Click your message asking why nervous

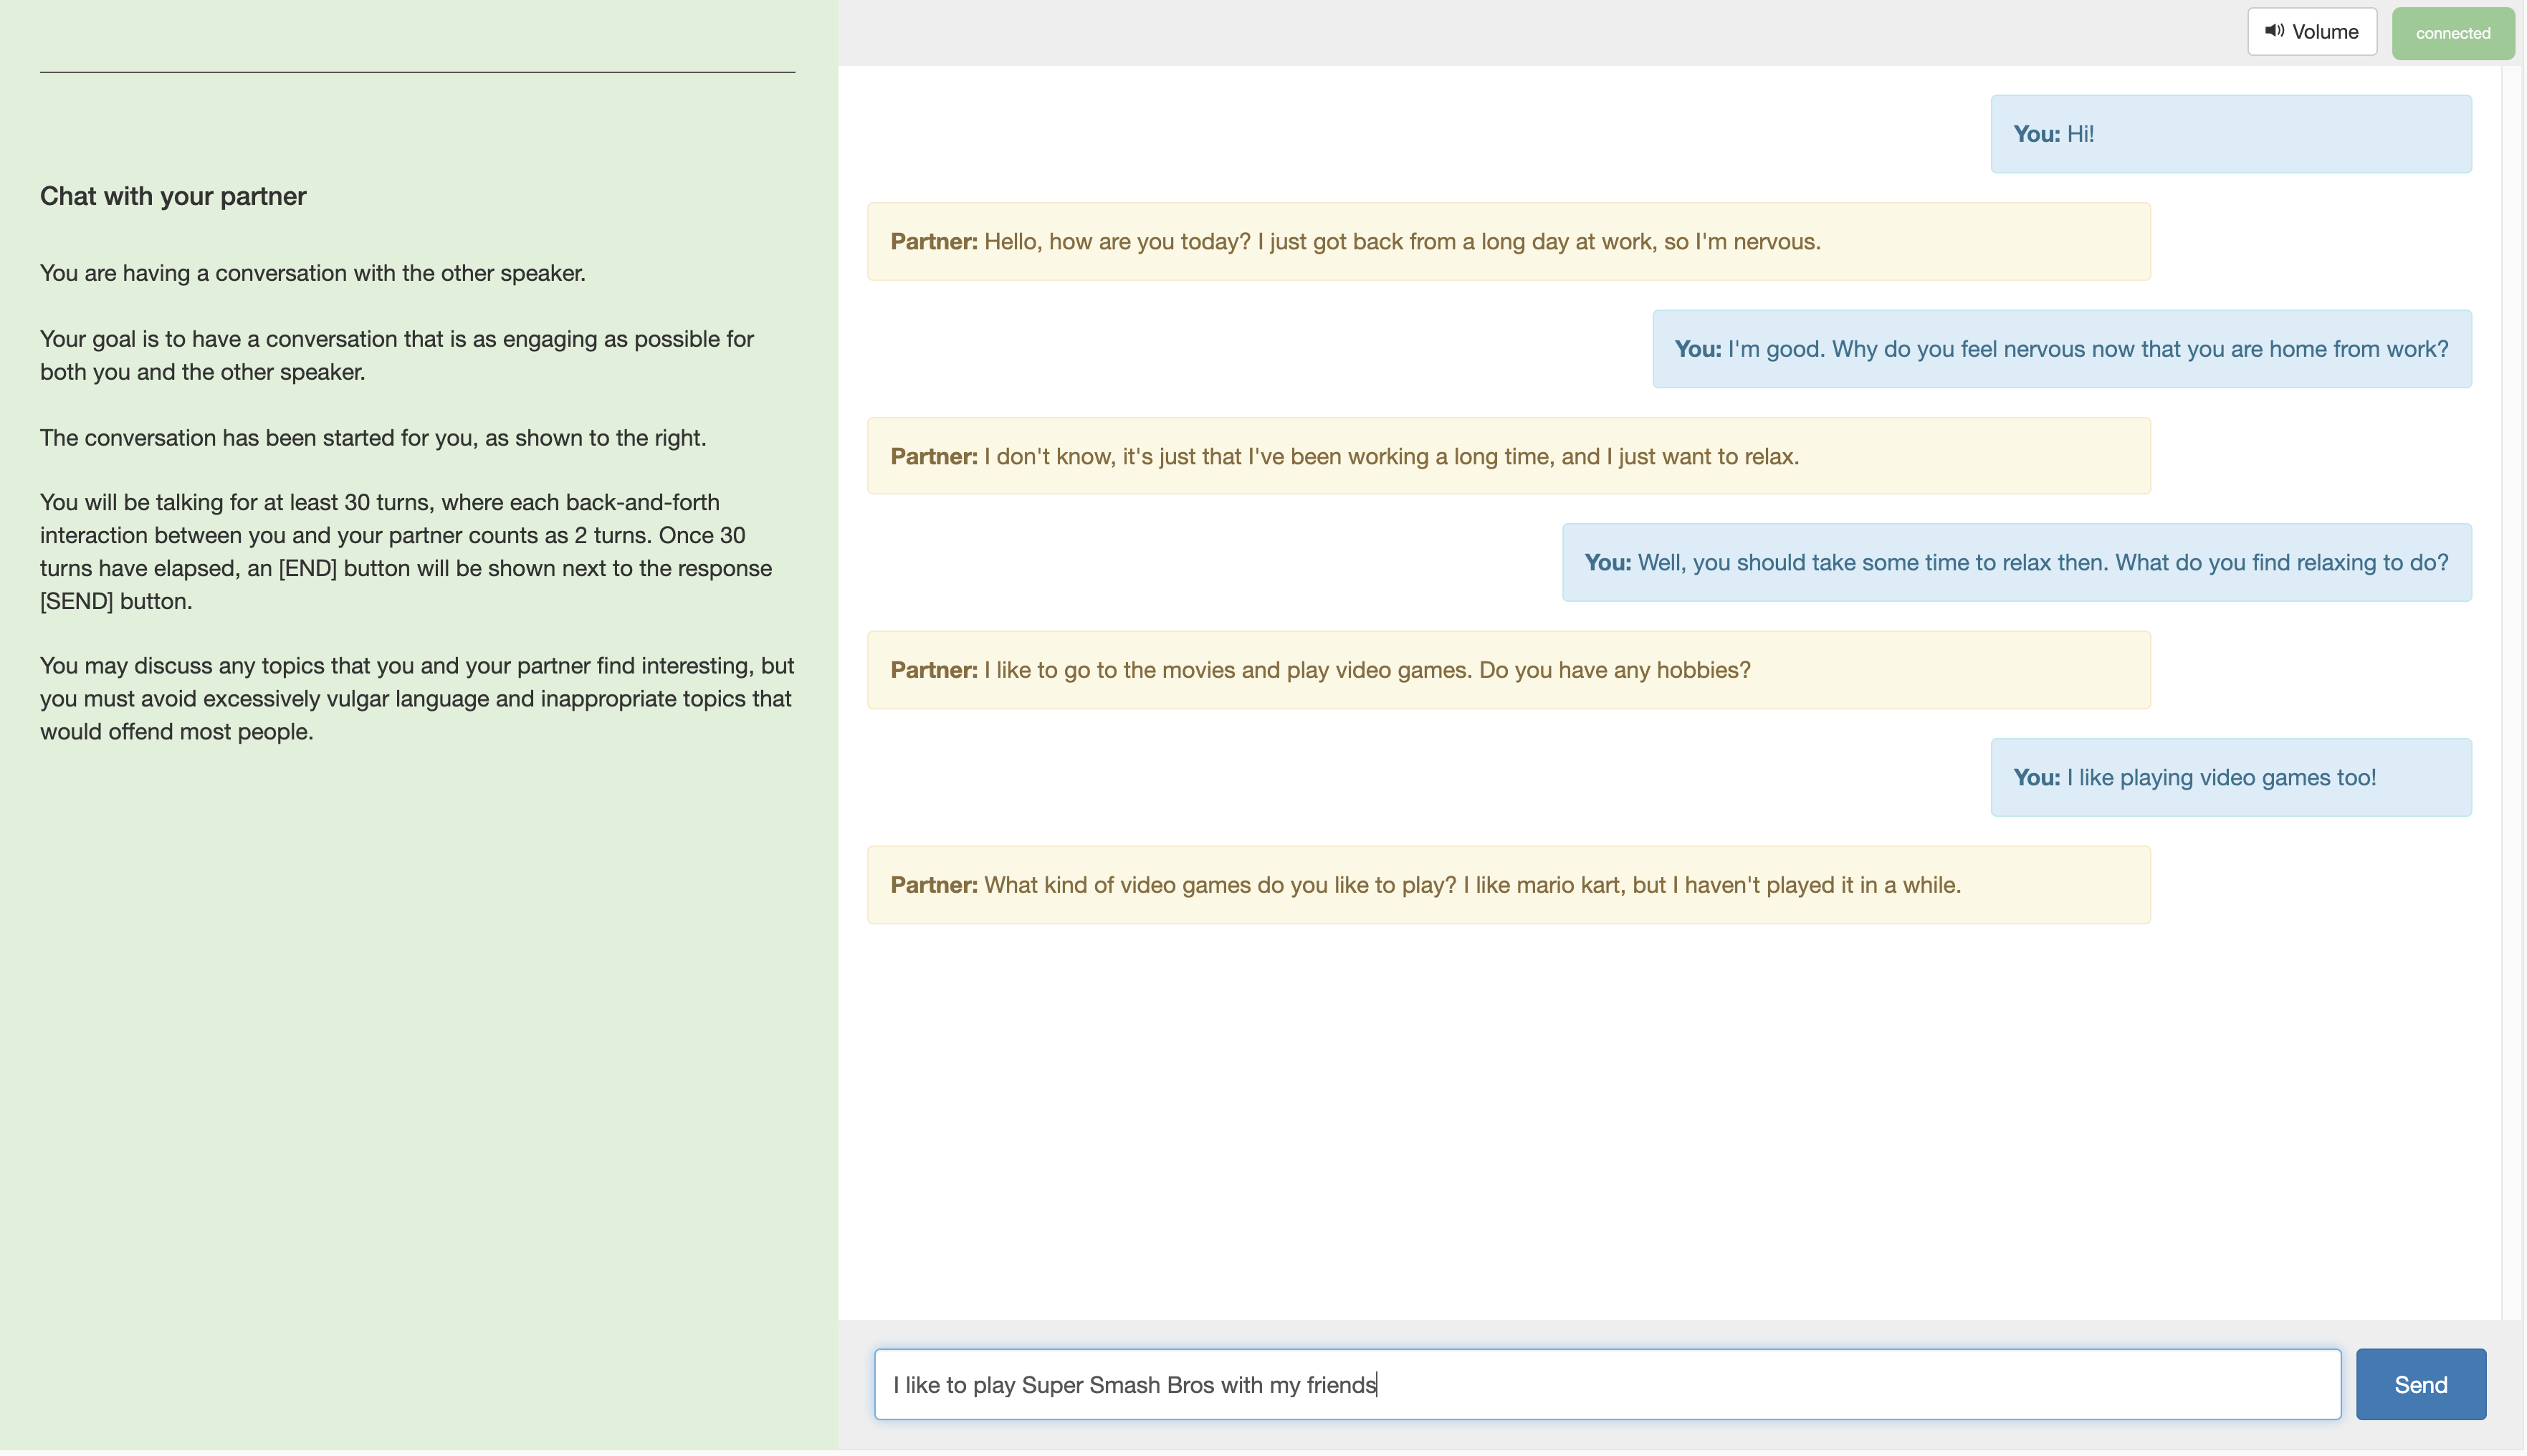click(x=2062, y=349)
